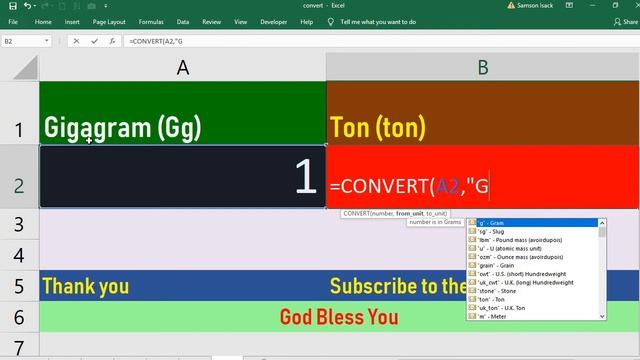Click the Tell me lightbulb icon
Screen dimensions: 640x360
(x=331, y=22)
